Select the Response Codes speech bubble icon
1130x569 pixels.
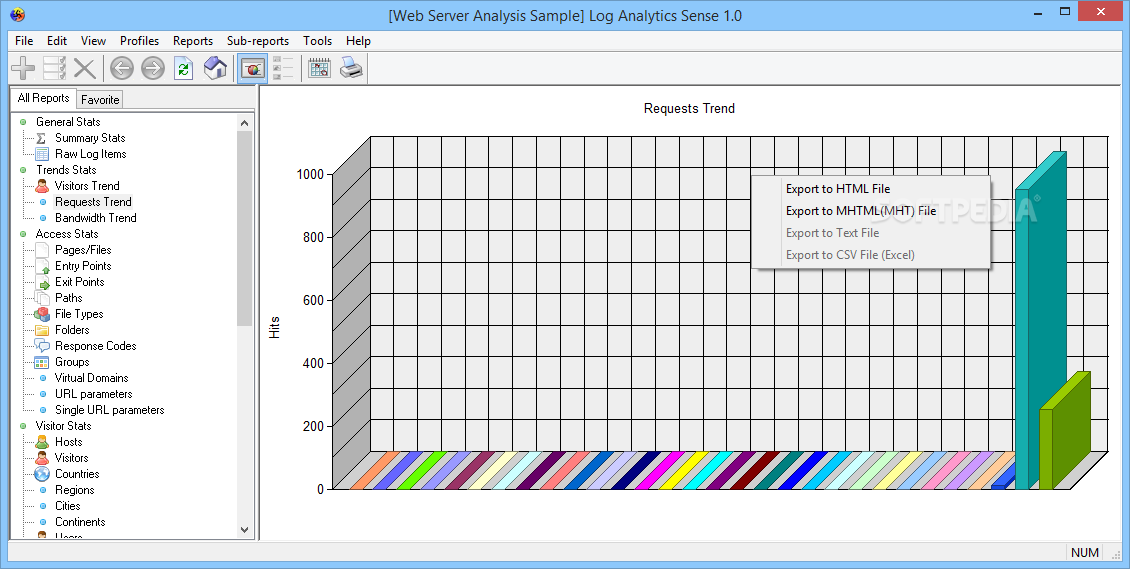(x=42, y=346)
